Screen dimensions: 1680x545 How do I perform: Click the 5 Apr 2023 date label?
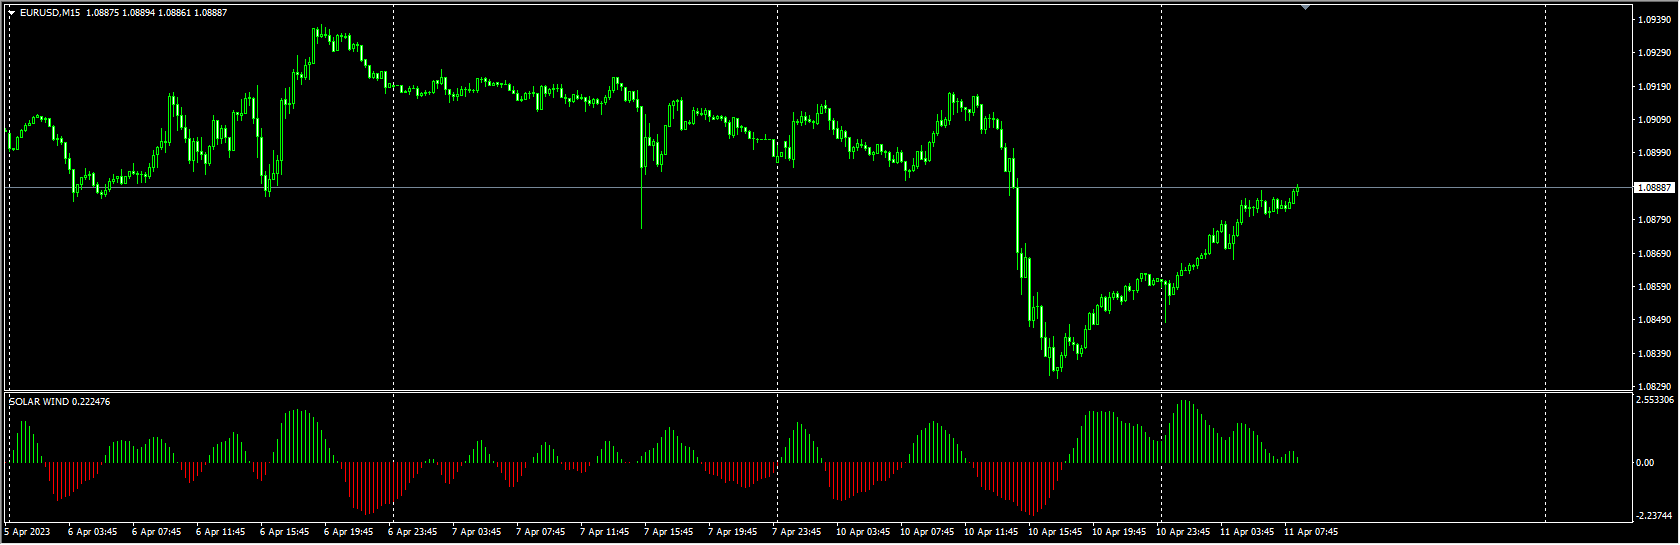tap(27, 532)
